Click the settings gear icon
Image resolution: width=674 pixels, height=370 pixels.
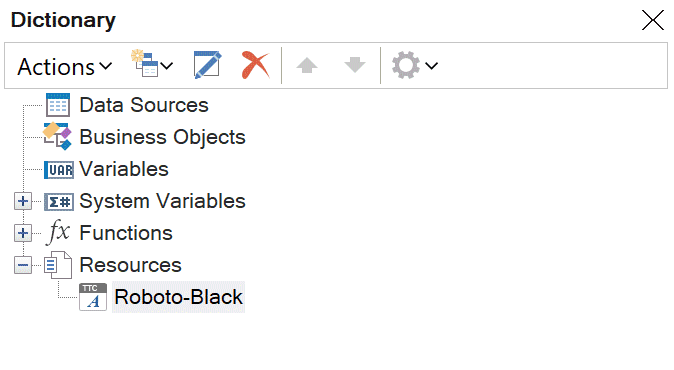[x=406, y=65]
